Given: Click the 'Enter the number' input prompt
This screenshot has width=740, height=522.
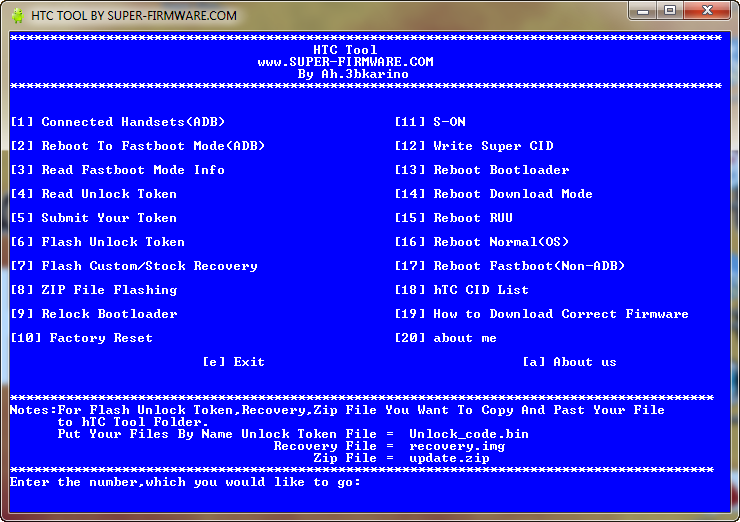Looking at the screenshot, I should (185, 482).
